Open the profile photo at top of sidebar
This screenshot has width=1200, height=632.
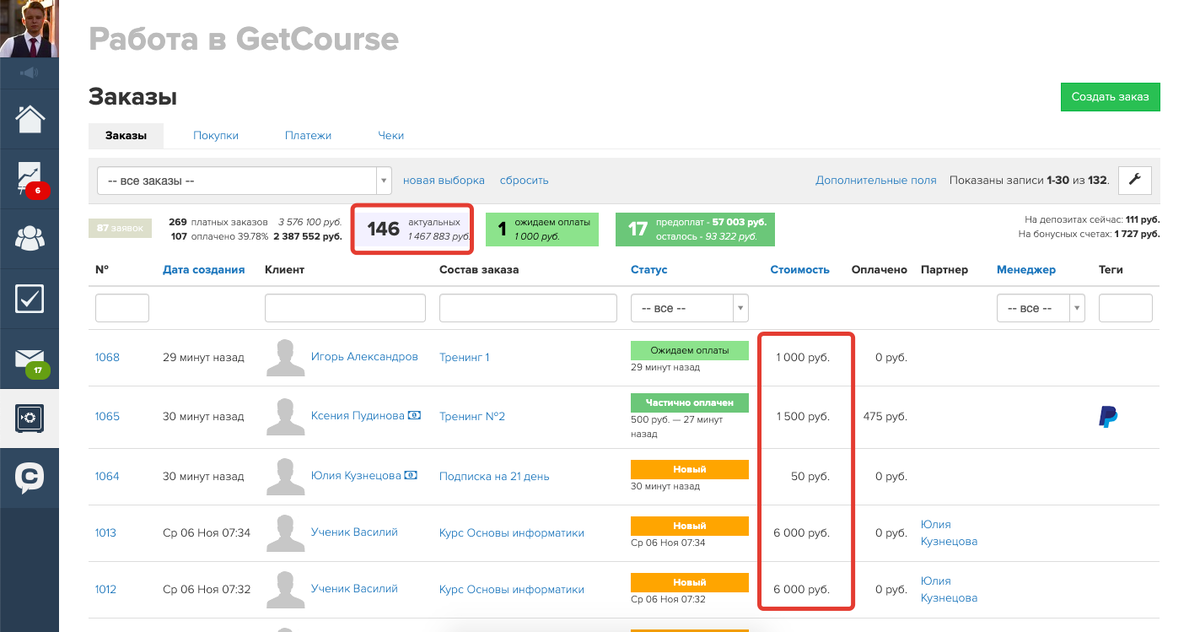[x=29, y=29]
